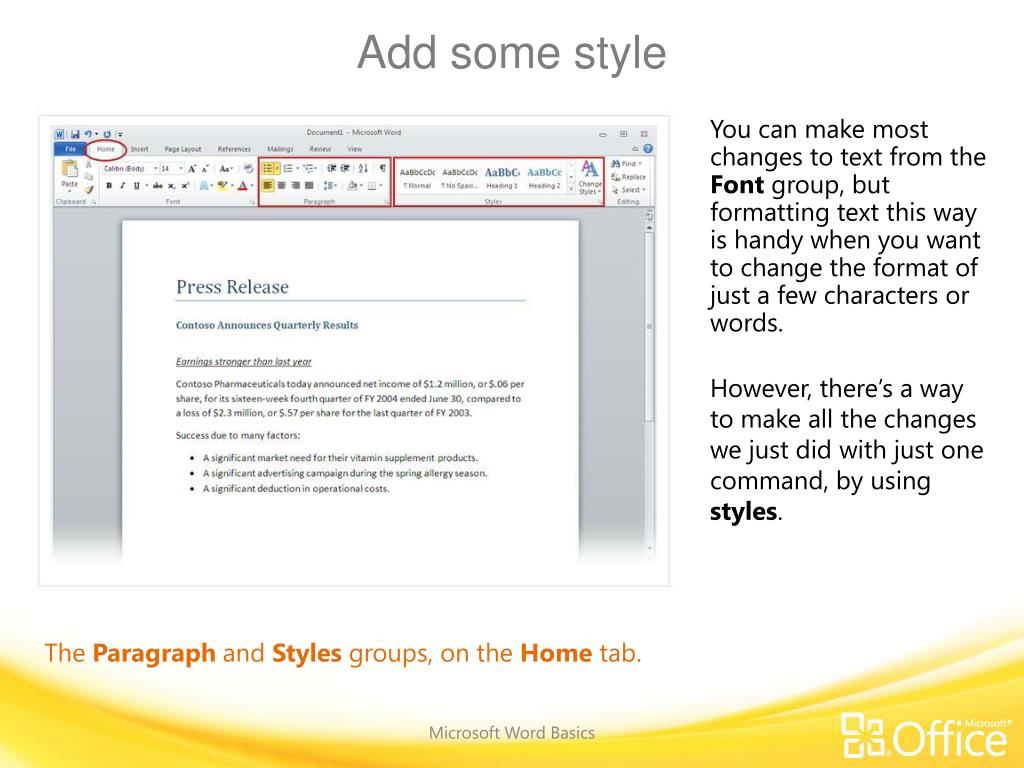Apply the Heading 2 style
The width and height of the screenshot is (1024, 768).
tap(544, 178)
